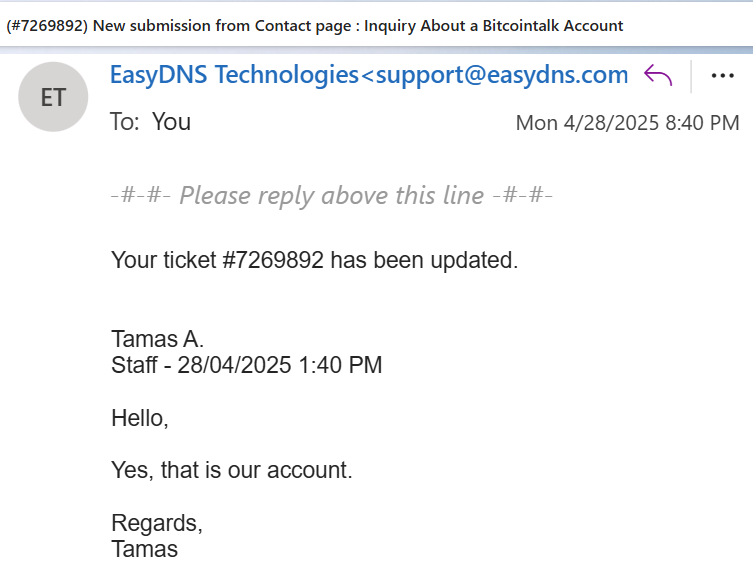Click ticket number (#7269892) in subject

(47, 25)
